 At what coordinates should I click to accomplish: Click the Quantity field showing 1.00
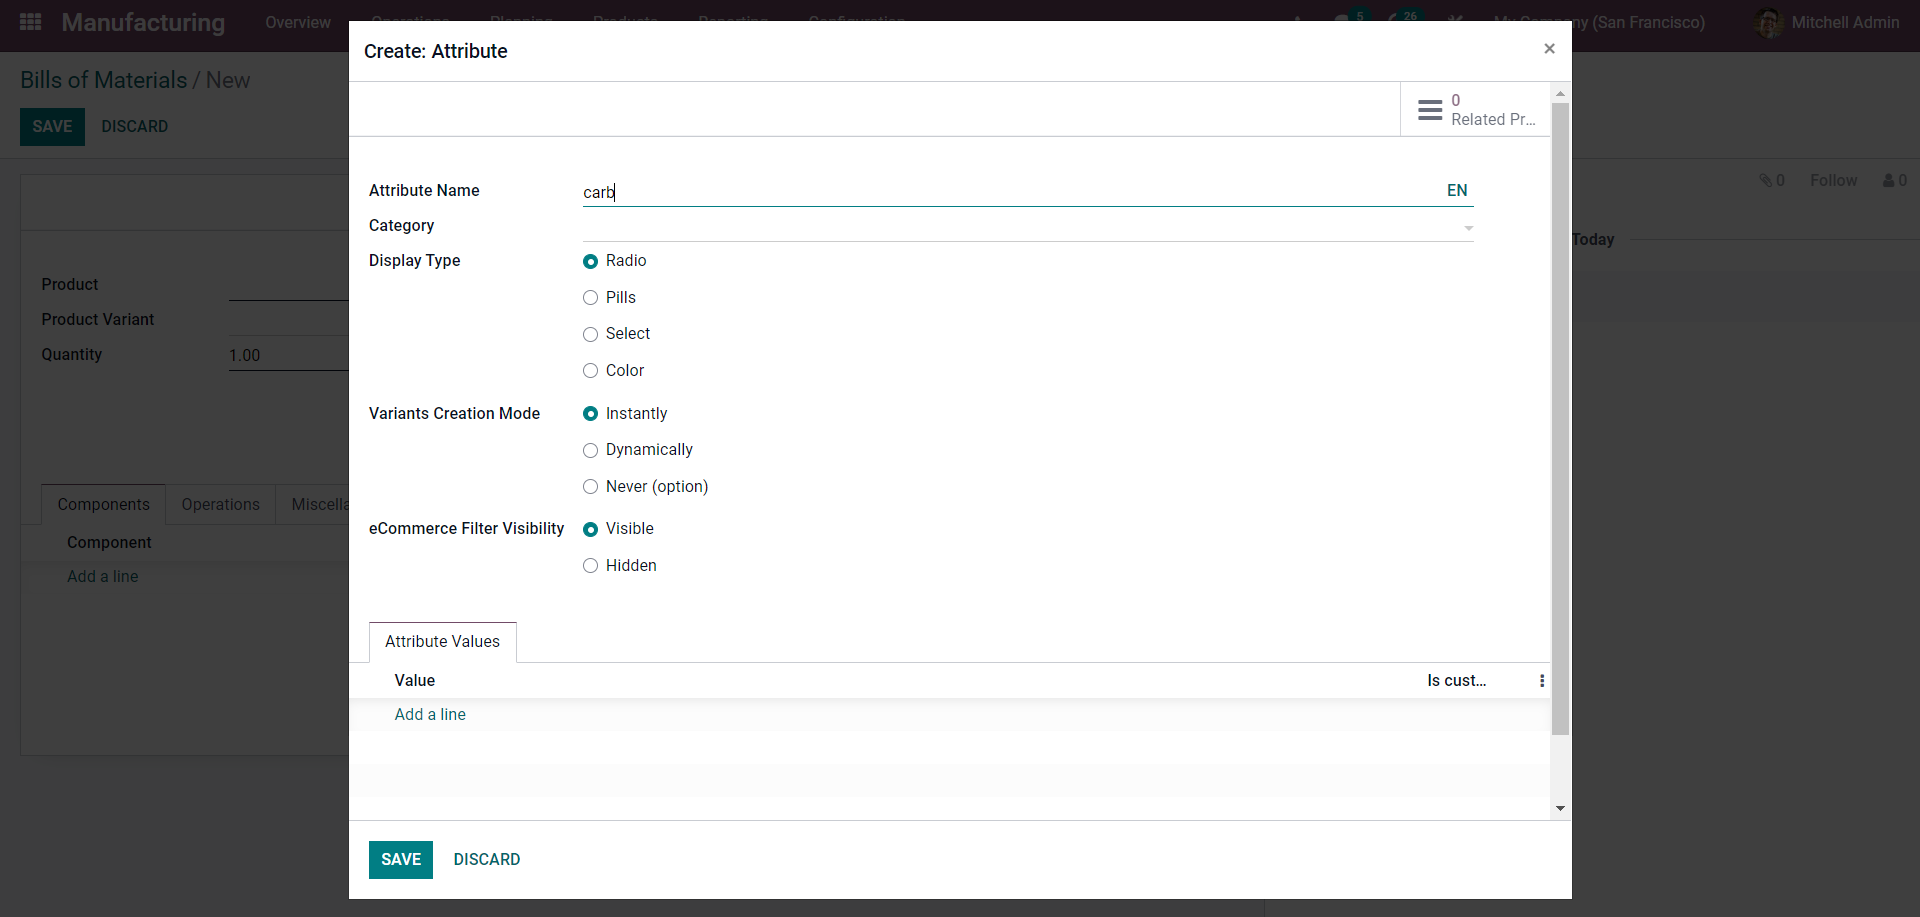click(288, 356)
